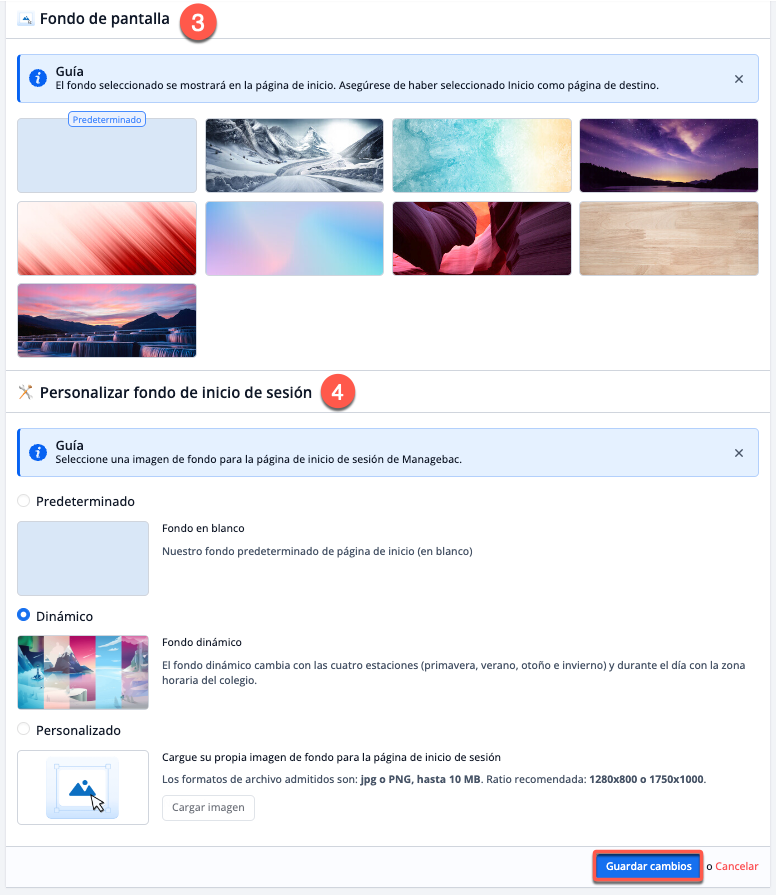Click the Cargar imagen button
Screen dimensions: 776x895
(x=208, y=808)
